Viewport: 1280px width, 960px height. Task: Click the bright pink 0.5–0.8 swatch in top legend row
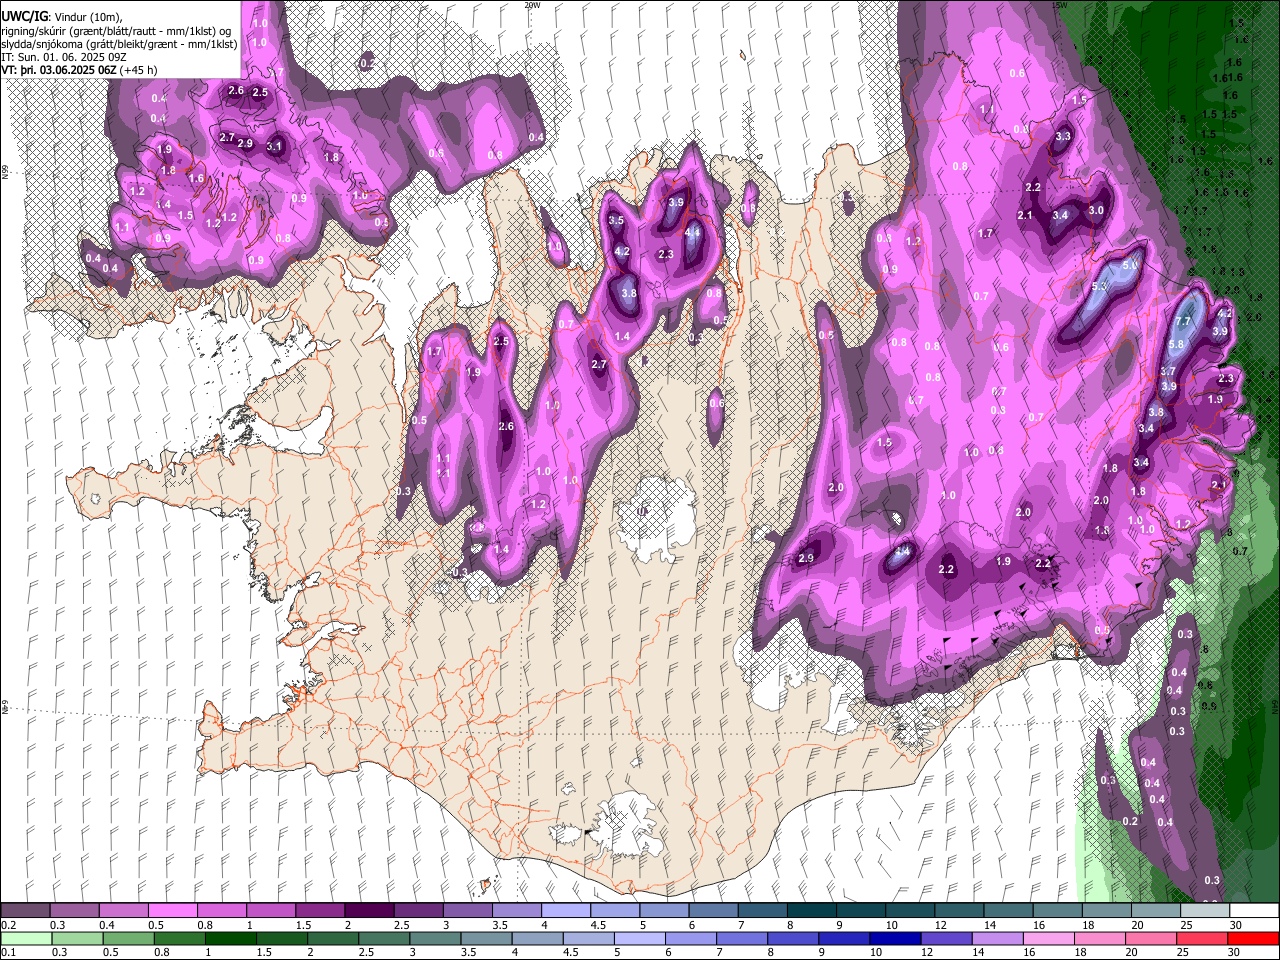[173, 911]
